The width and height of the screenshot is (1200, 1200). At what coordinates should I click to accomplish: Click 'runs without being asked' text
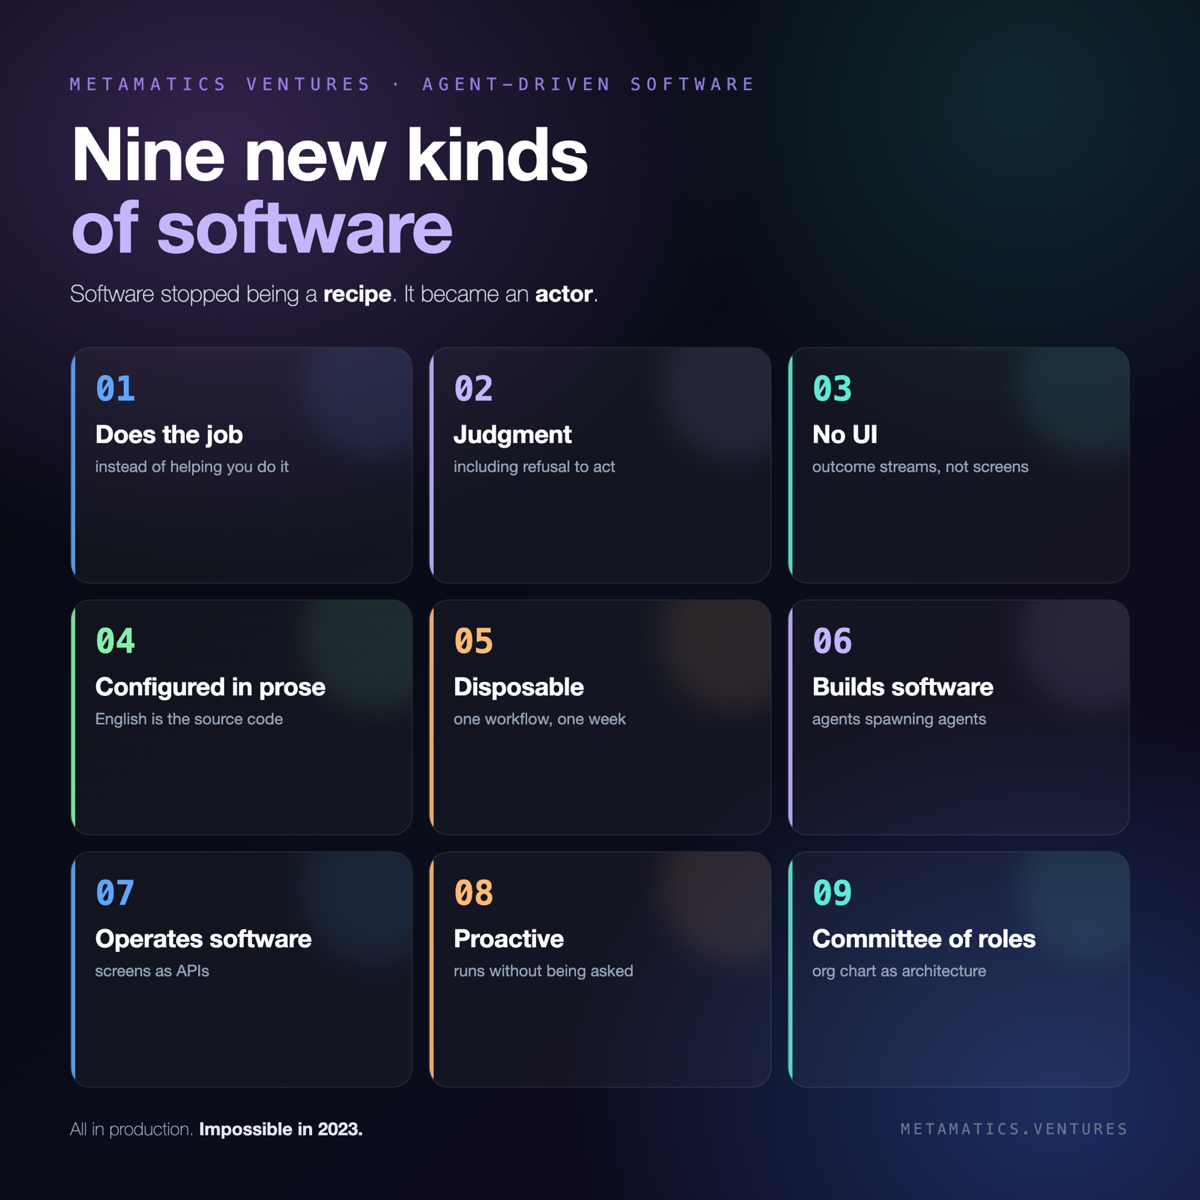click(543, 971)
